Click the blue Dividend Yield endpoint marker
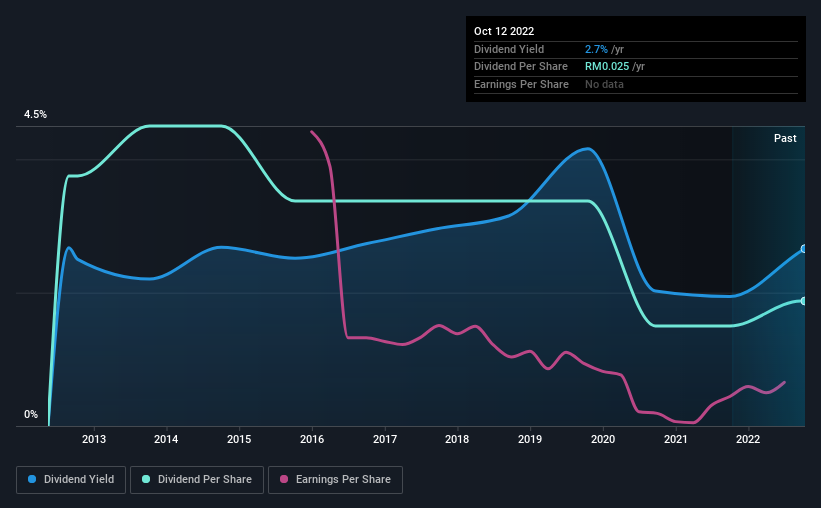Screen dimensions: 821x508 [804, 249]
